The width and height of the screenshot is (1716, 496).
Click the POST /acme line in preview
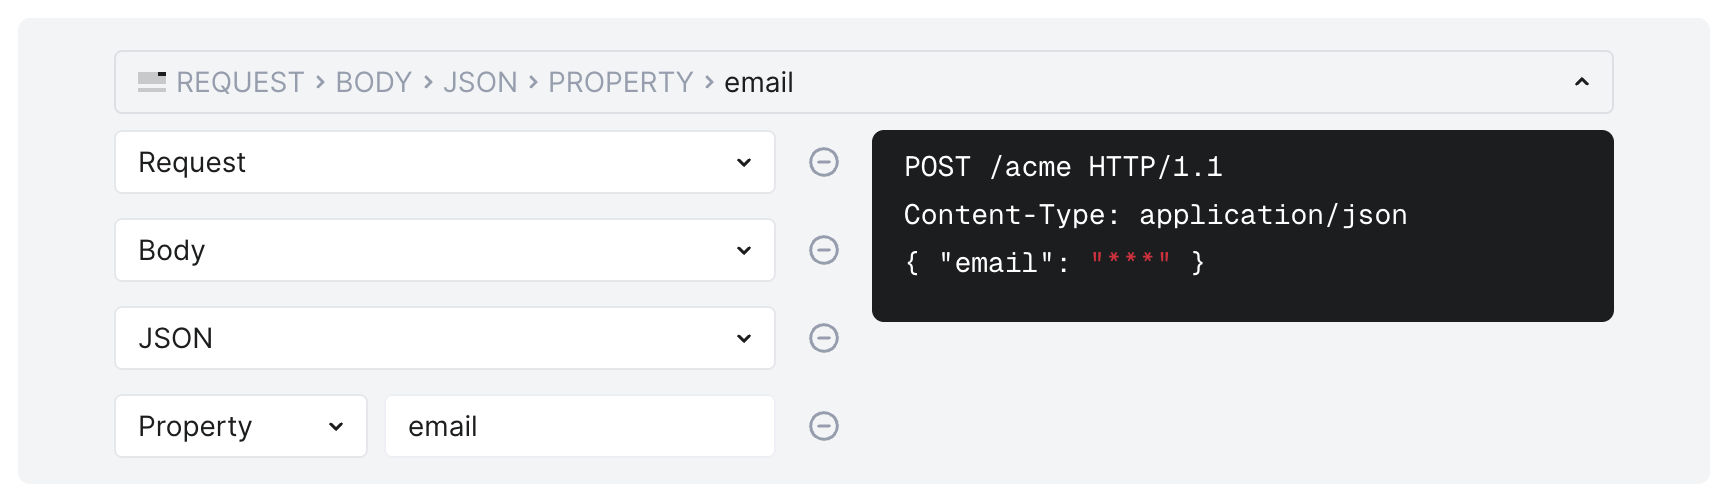pyautogui.click(x=1062, y=167)
